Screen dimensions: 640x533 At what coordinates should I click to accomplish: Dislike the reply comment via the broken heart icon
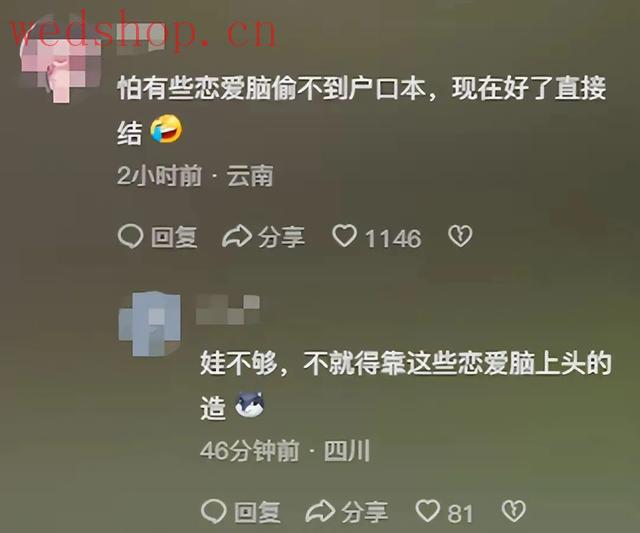coord(513,511)
